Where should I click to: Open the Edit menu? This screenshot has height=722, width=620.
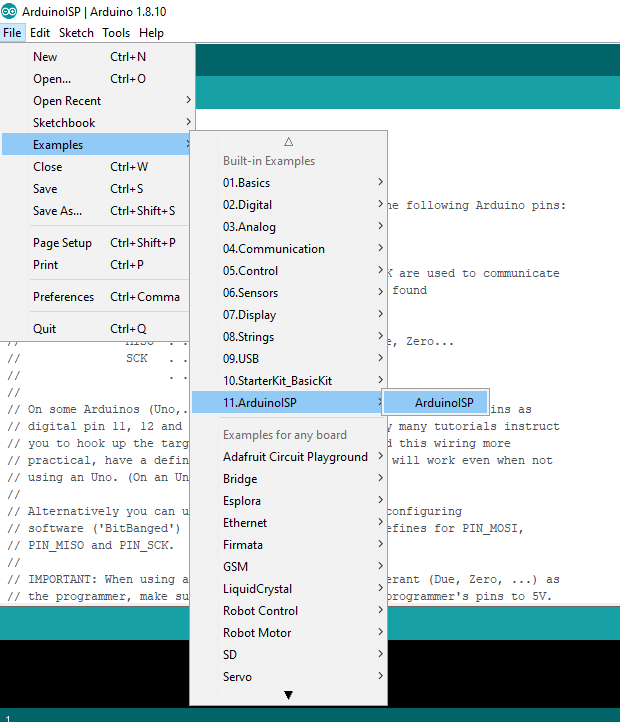(x=40, y=33)
